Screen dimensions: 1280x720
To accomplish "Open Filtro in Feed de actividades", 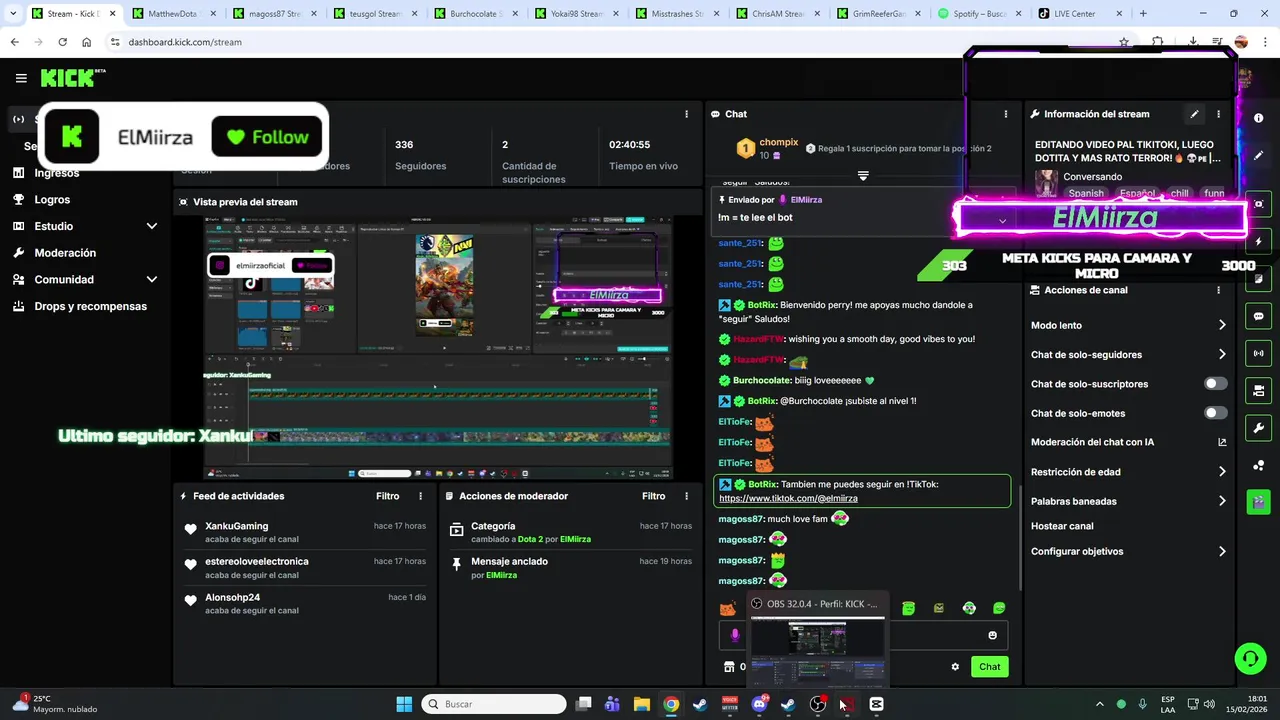I will pos(387,496).
